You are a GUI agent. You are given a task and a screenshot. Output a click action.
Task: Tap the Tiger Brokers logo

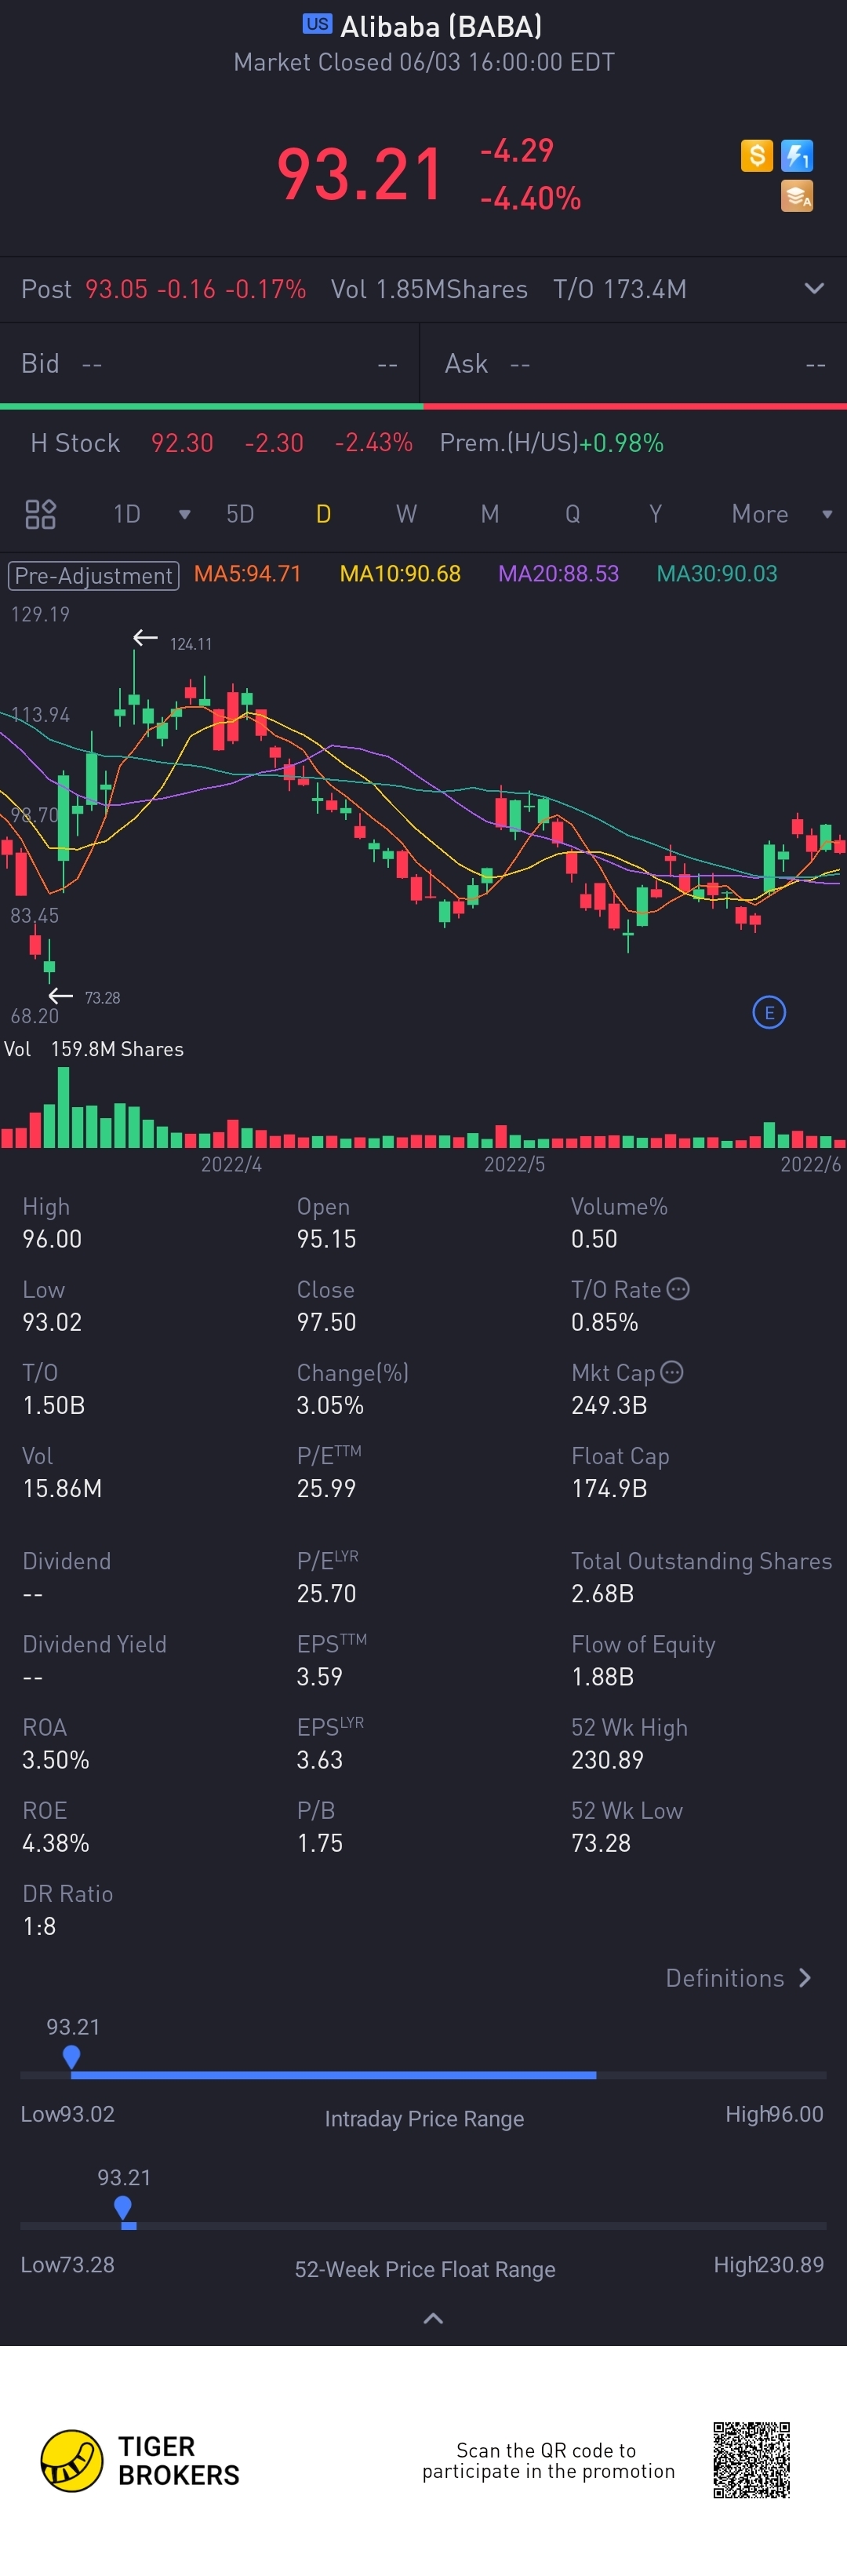click(x=140, y=2461)
